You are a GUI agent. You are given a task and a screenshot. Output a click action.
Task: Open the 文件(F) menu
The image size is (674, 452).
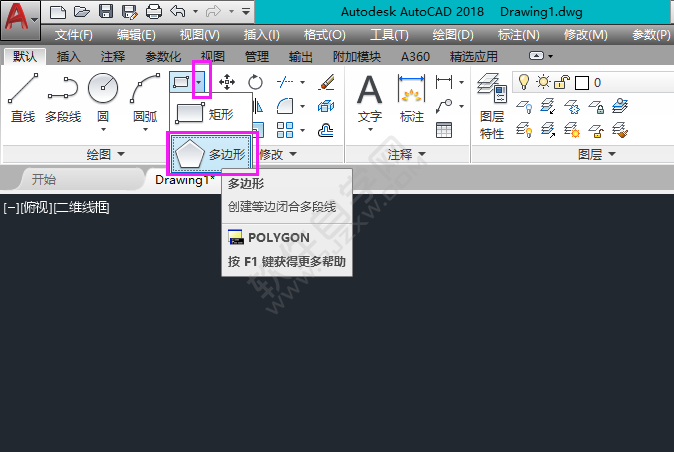[x=74, y=35]
